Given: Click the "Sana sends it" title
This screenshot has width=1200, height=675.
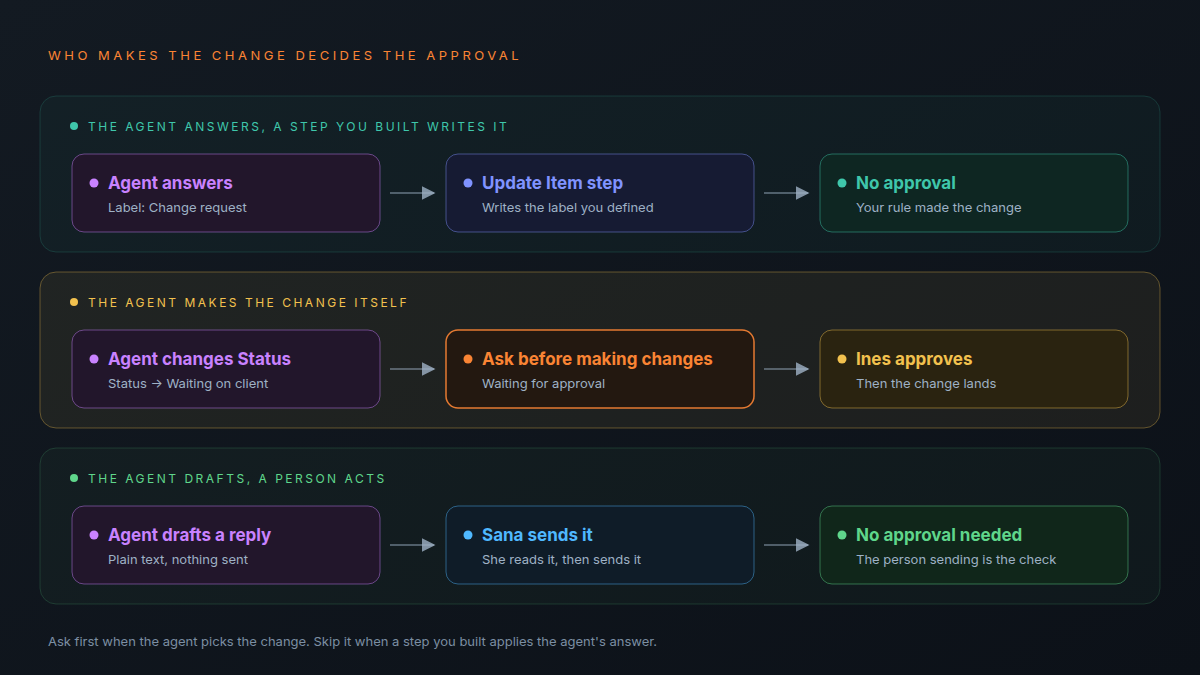Looking at the screenshot, I should tap(537, 535).
